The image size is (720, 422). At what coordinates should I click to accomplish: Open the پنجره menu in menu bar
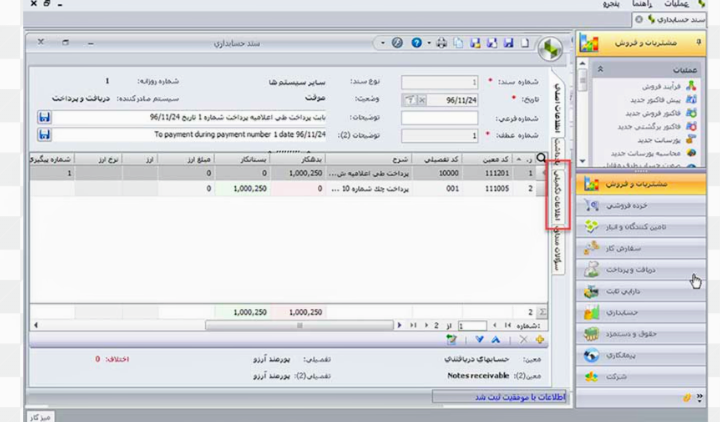click(611, 4)
